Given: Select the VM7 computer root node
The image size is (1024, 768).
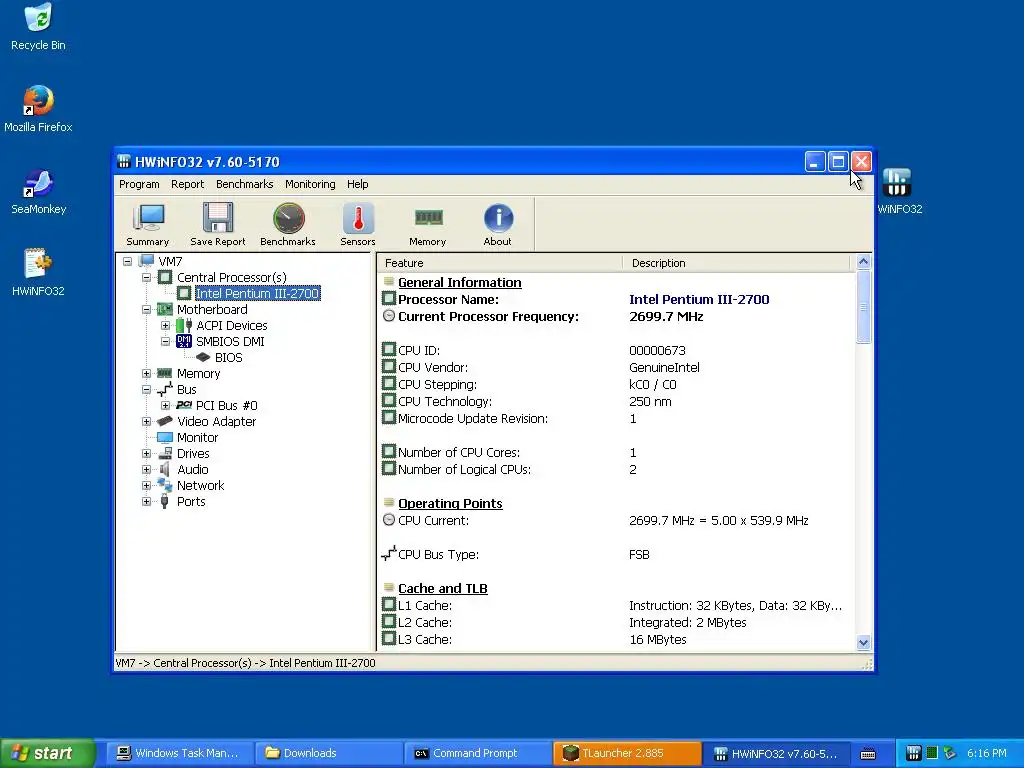Looking at the screenshot, I should tap(170, 261).
